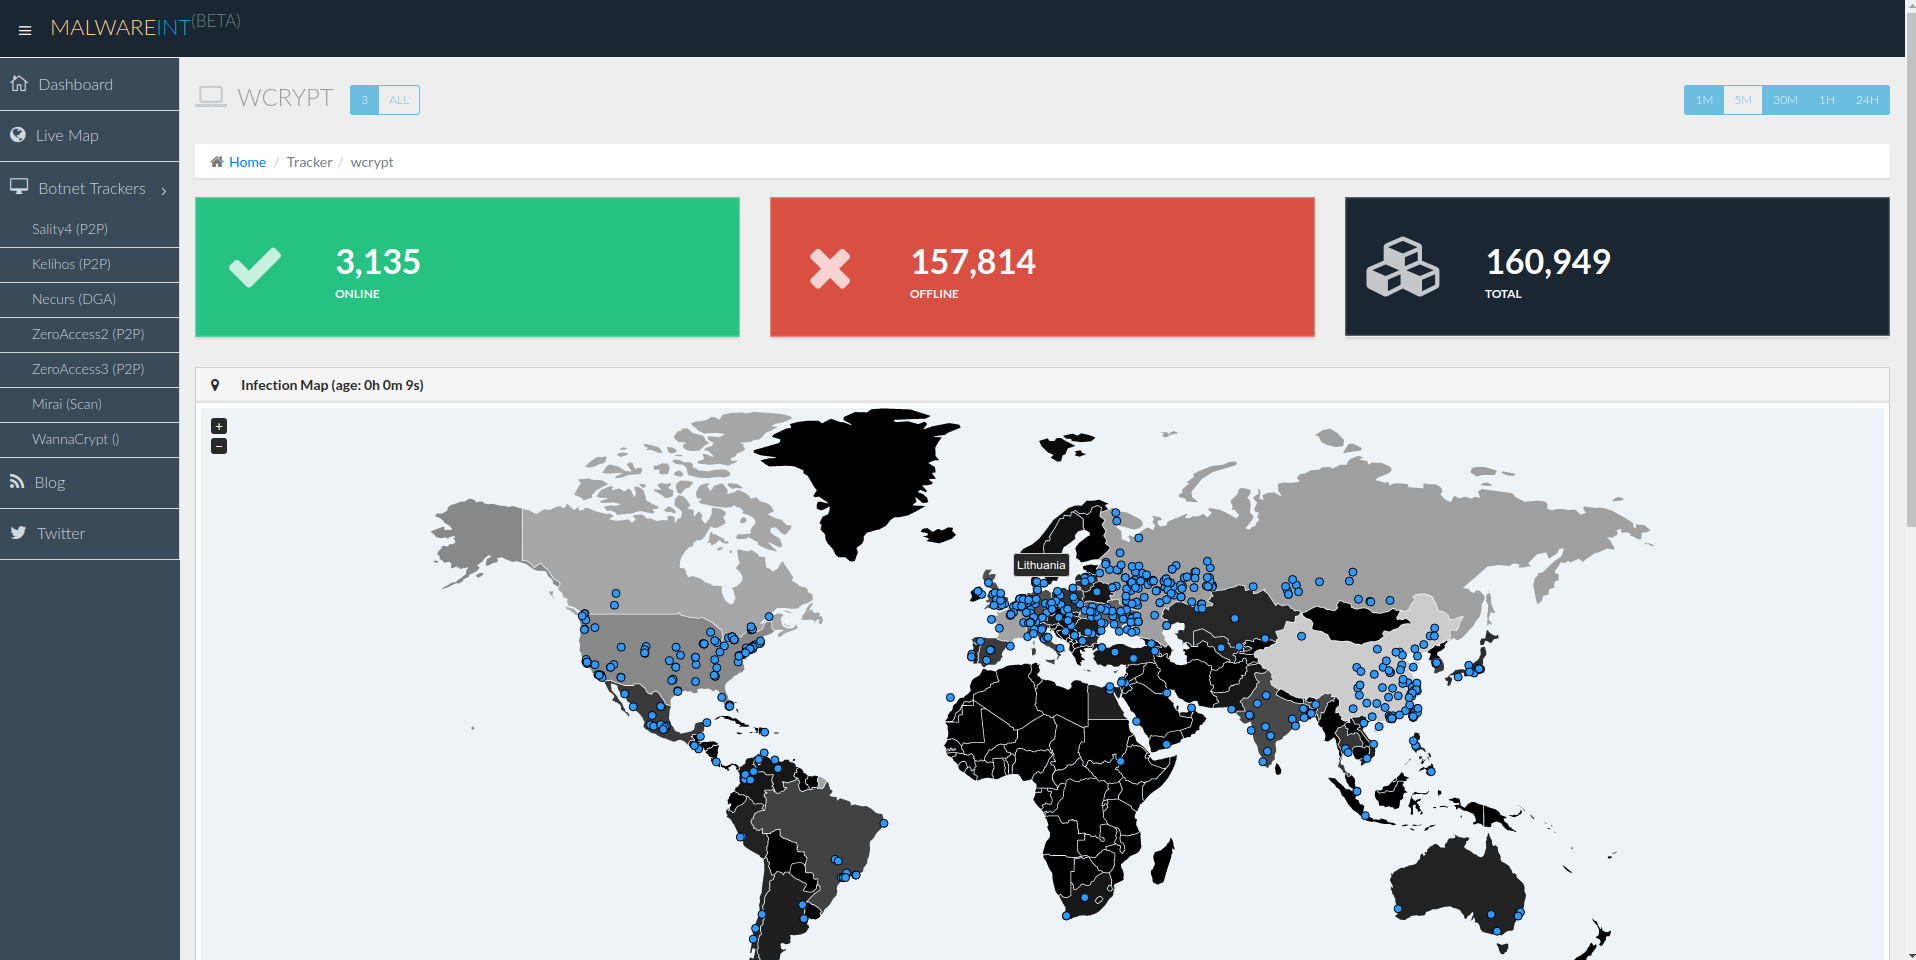The image size is (1916, 960).
Task: Click the Botnet Trackers chevron arrow
Action: click(x=164, y=190)
